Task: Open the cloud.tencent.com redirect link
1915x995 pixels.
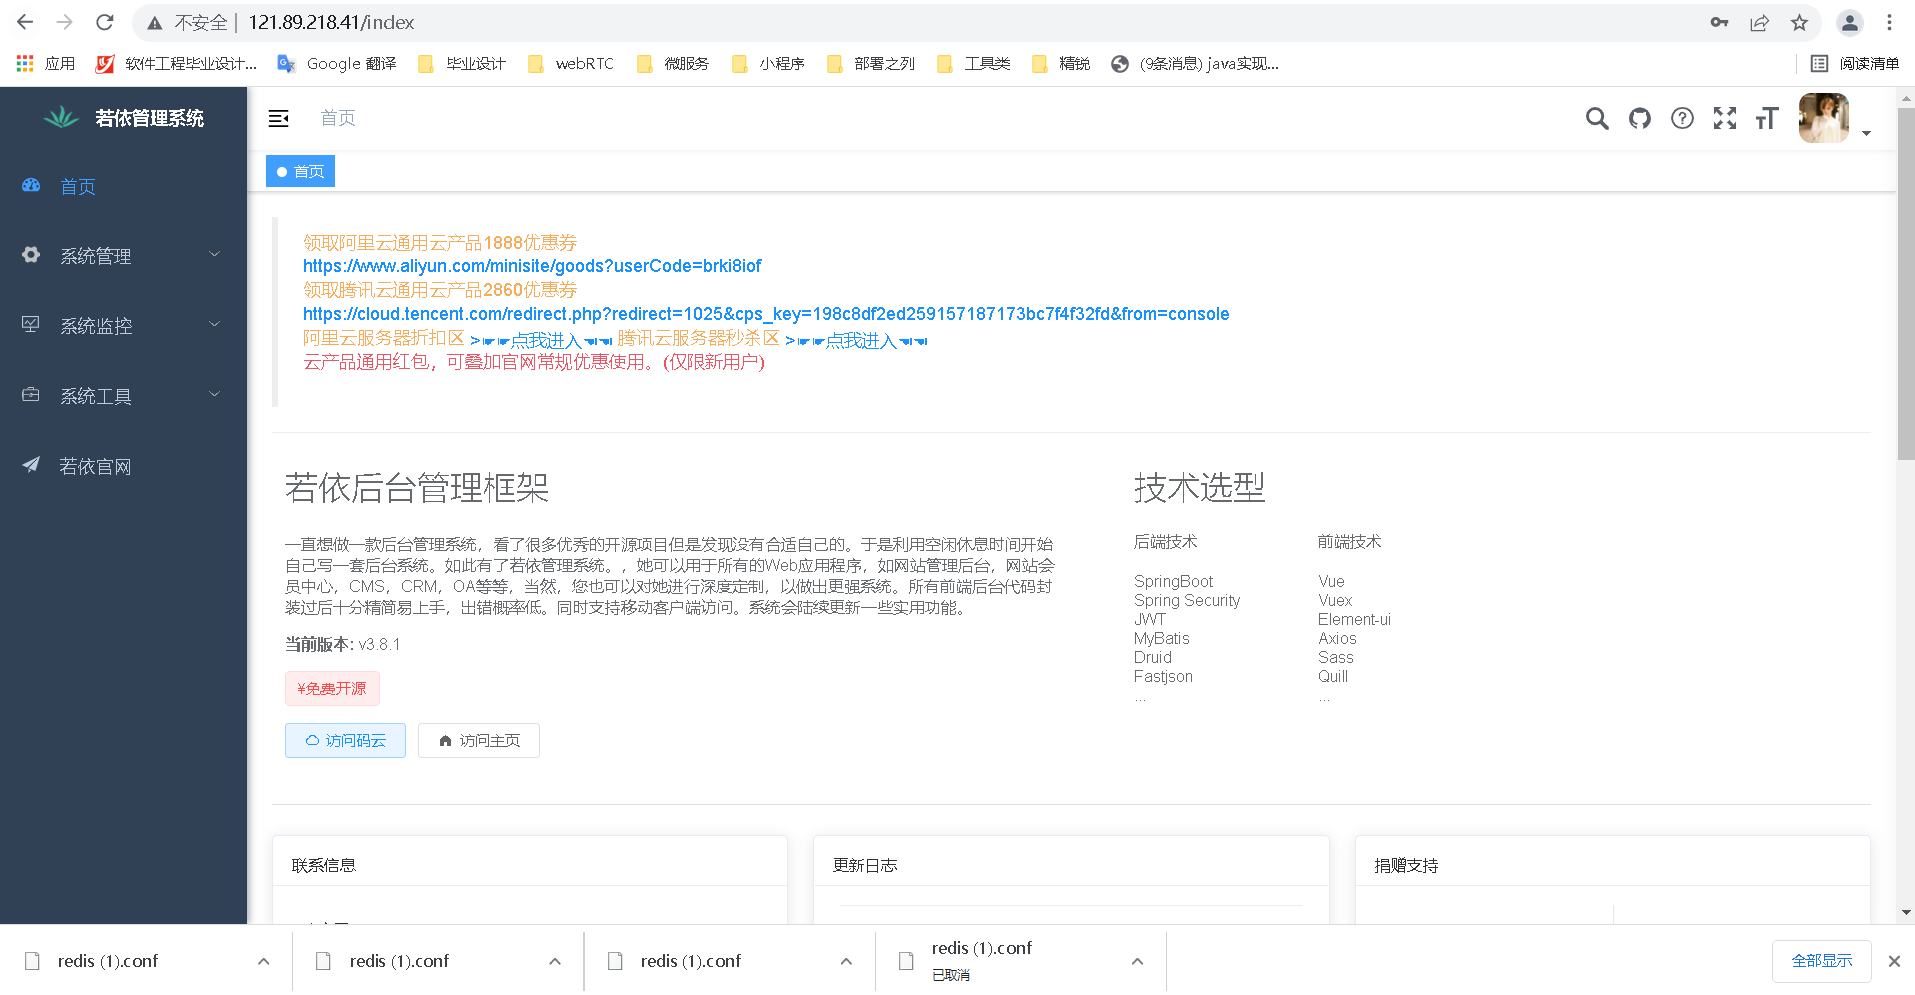Action: pyautogui.click(x=766, y=314)
